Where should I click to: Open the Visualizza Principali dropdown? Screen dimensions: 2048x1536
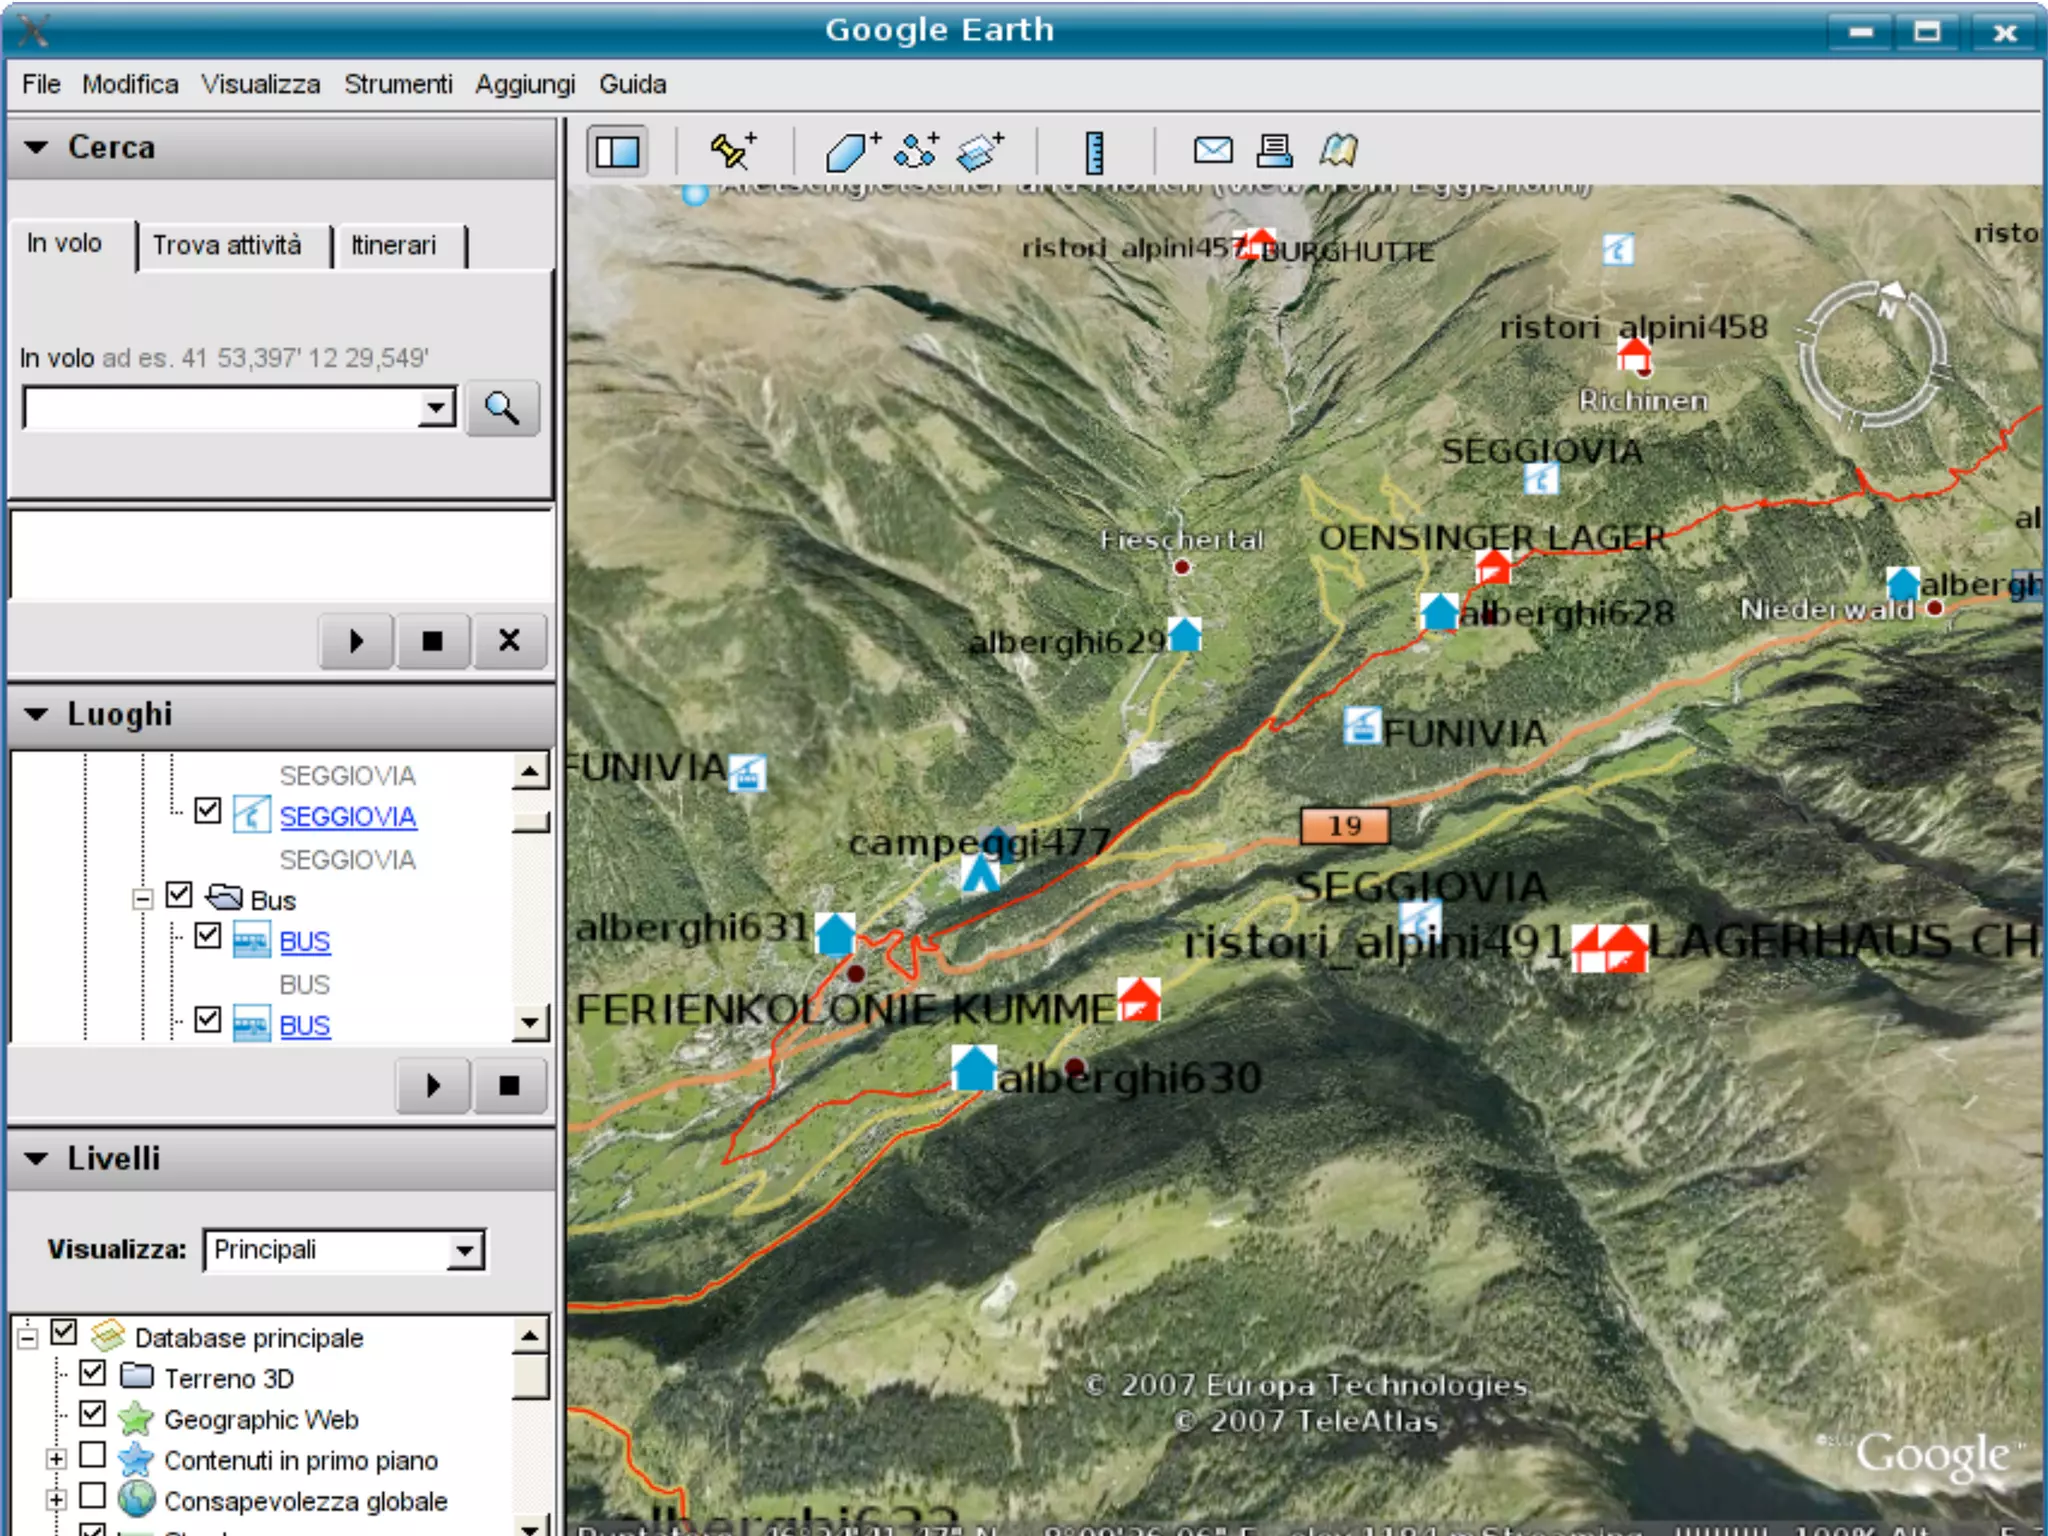coord(464,1250)
